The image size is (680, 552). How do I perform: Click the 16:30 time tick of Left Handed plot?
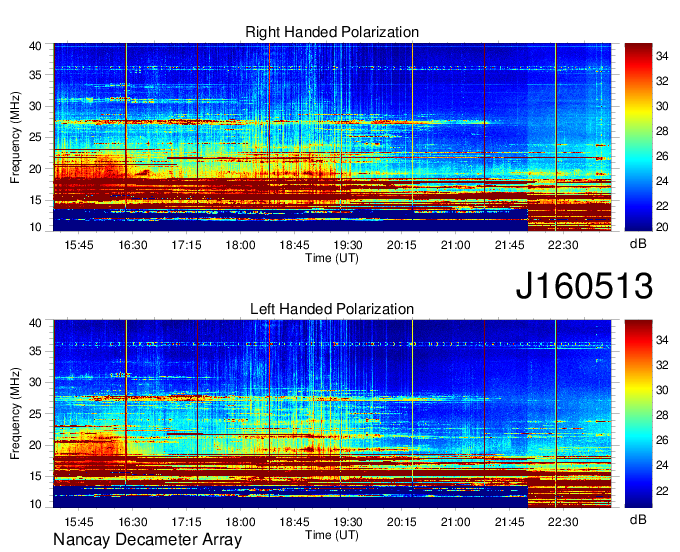pyautogui.click(x=133, y=522)
